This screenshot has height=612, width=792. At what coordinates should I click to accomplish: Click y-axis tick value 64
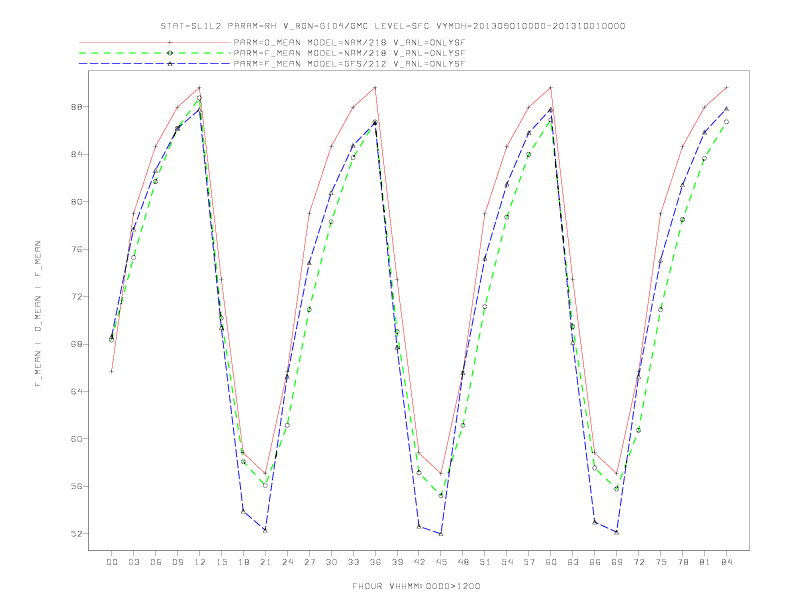coord(77,391)
